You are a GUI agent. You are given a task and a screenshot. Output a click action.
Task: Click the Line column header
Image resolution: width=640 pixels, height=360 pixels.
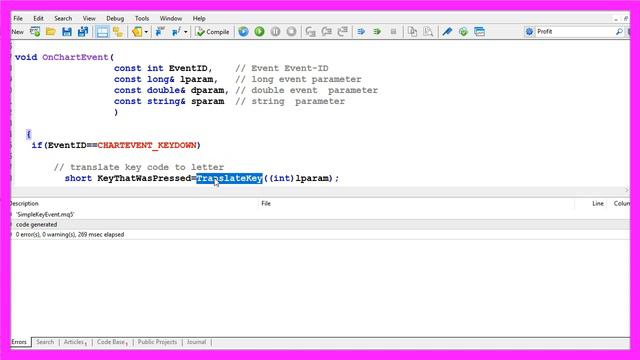pos(598,203)
